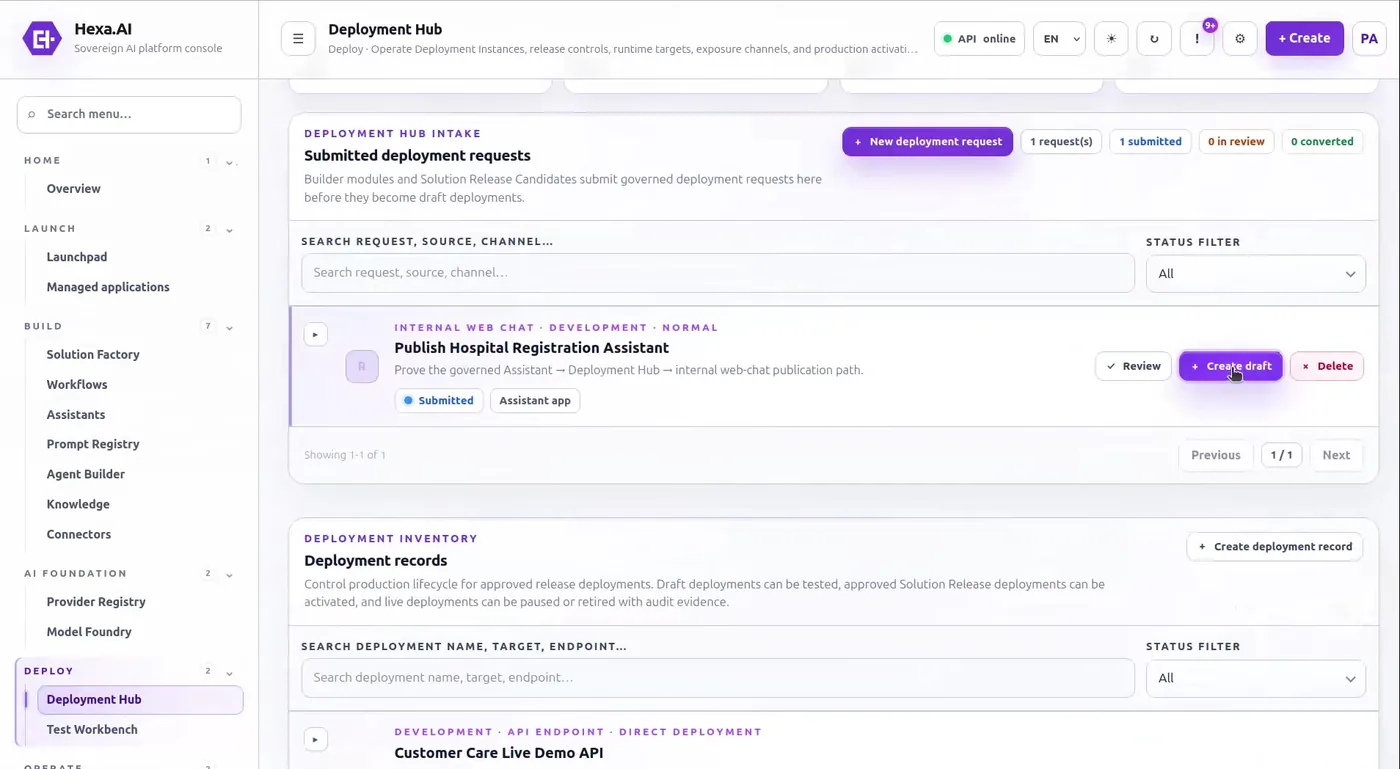
Task: Click the R avatar of the Hospital request
Action: coord(362,366)
